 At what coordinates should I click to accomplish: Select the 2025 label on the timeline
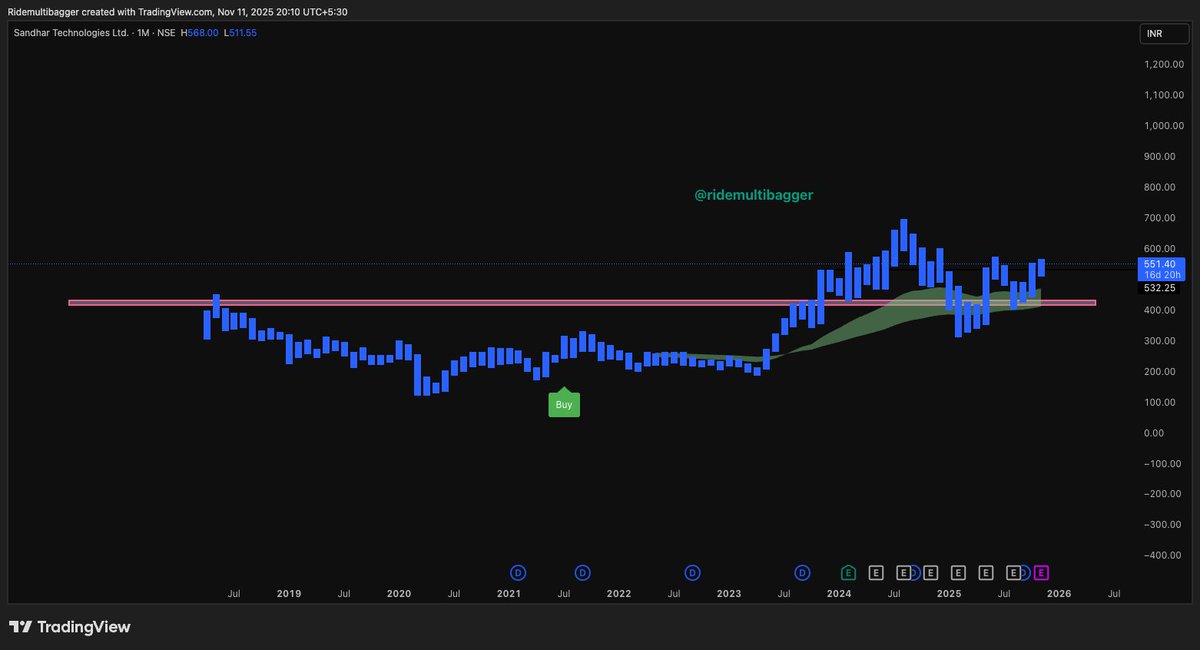coord(948,593)
